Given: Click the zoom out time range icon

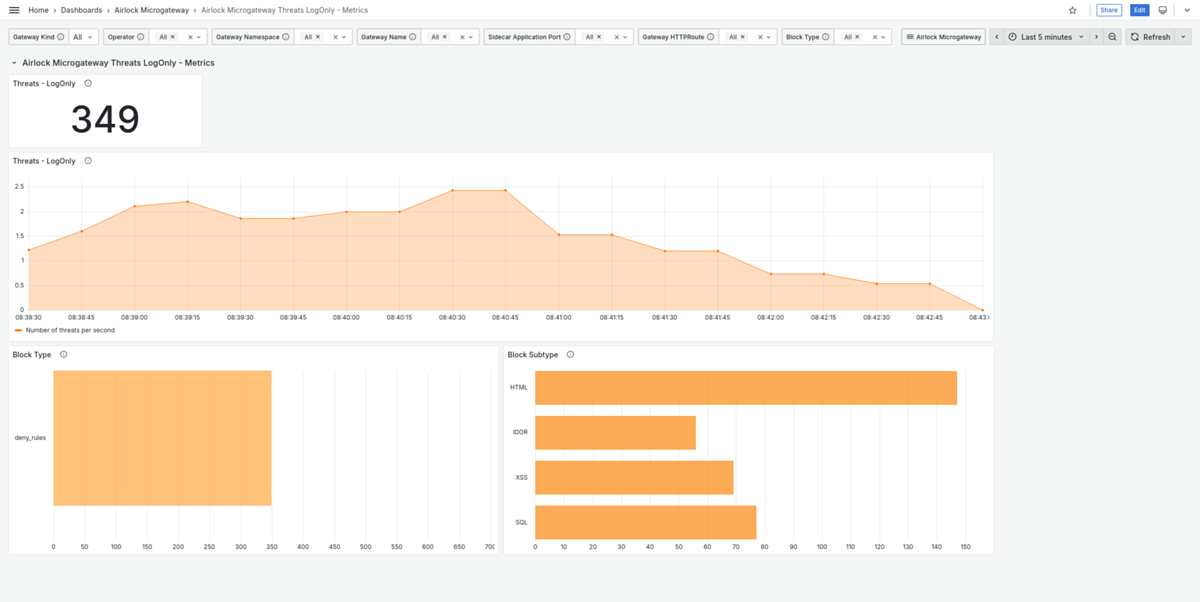Looking at the screenshot, I should click(1113, 37).
